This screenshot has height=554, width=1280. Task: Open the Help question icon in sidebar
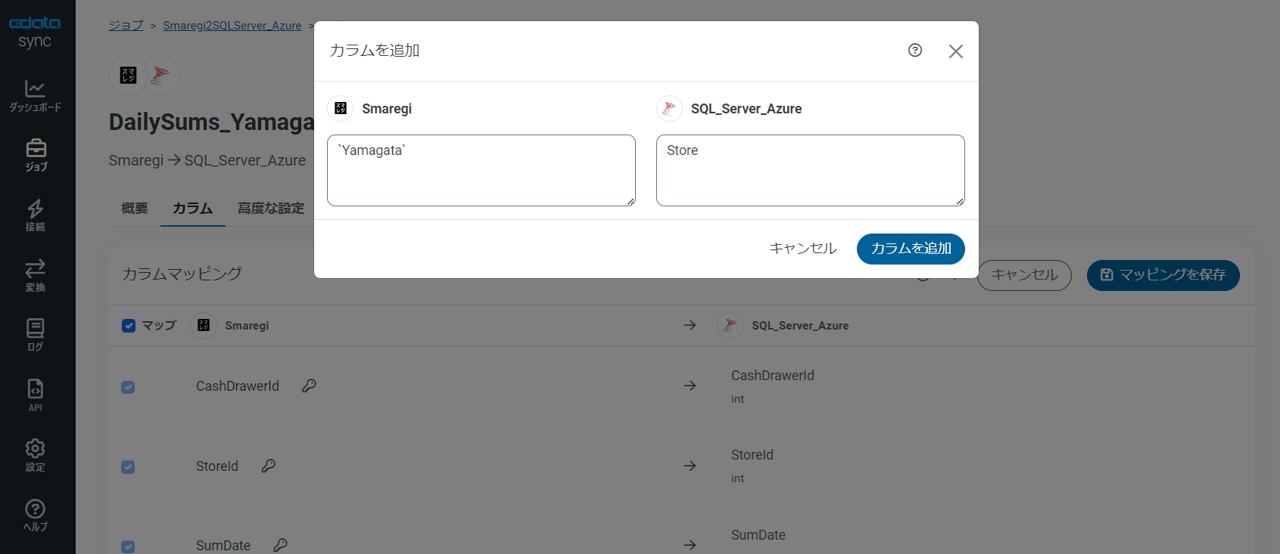coord(36,516)
